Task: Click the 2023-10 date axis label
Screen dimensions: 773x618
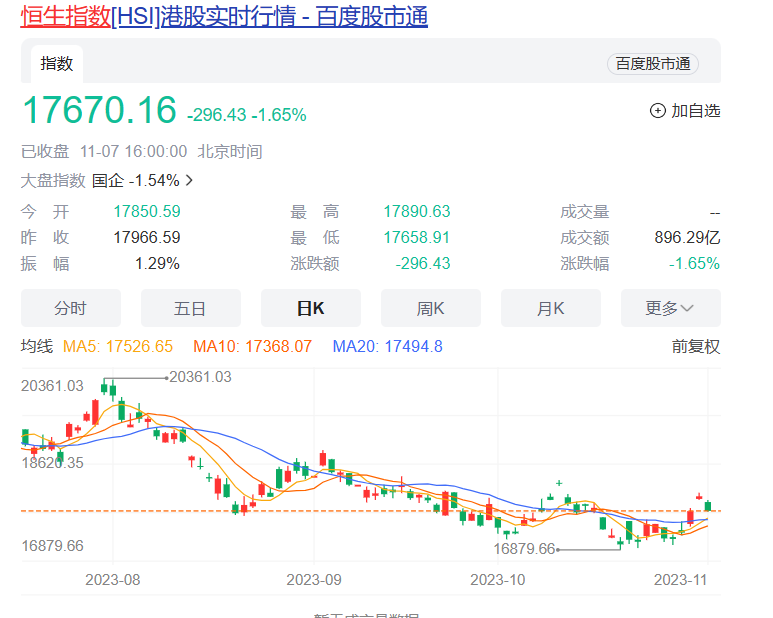Action: click(x=497, y=580)
